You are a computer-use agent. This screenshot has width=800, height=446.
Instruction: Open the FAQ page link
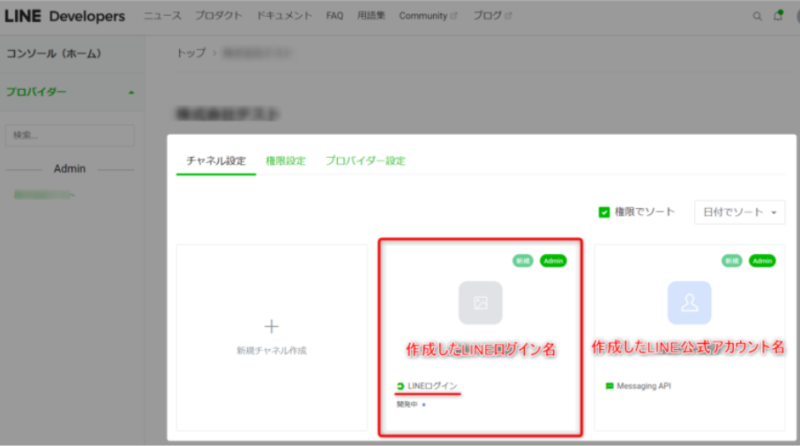coord(335,16)
